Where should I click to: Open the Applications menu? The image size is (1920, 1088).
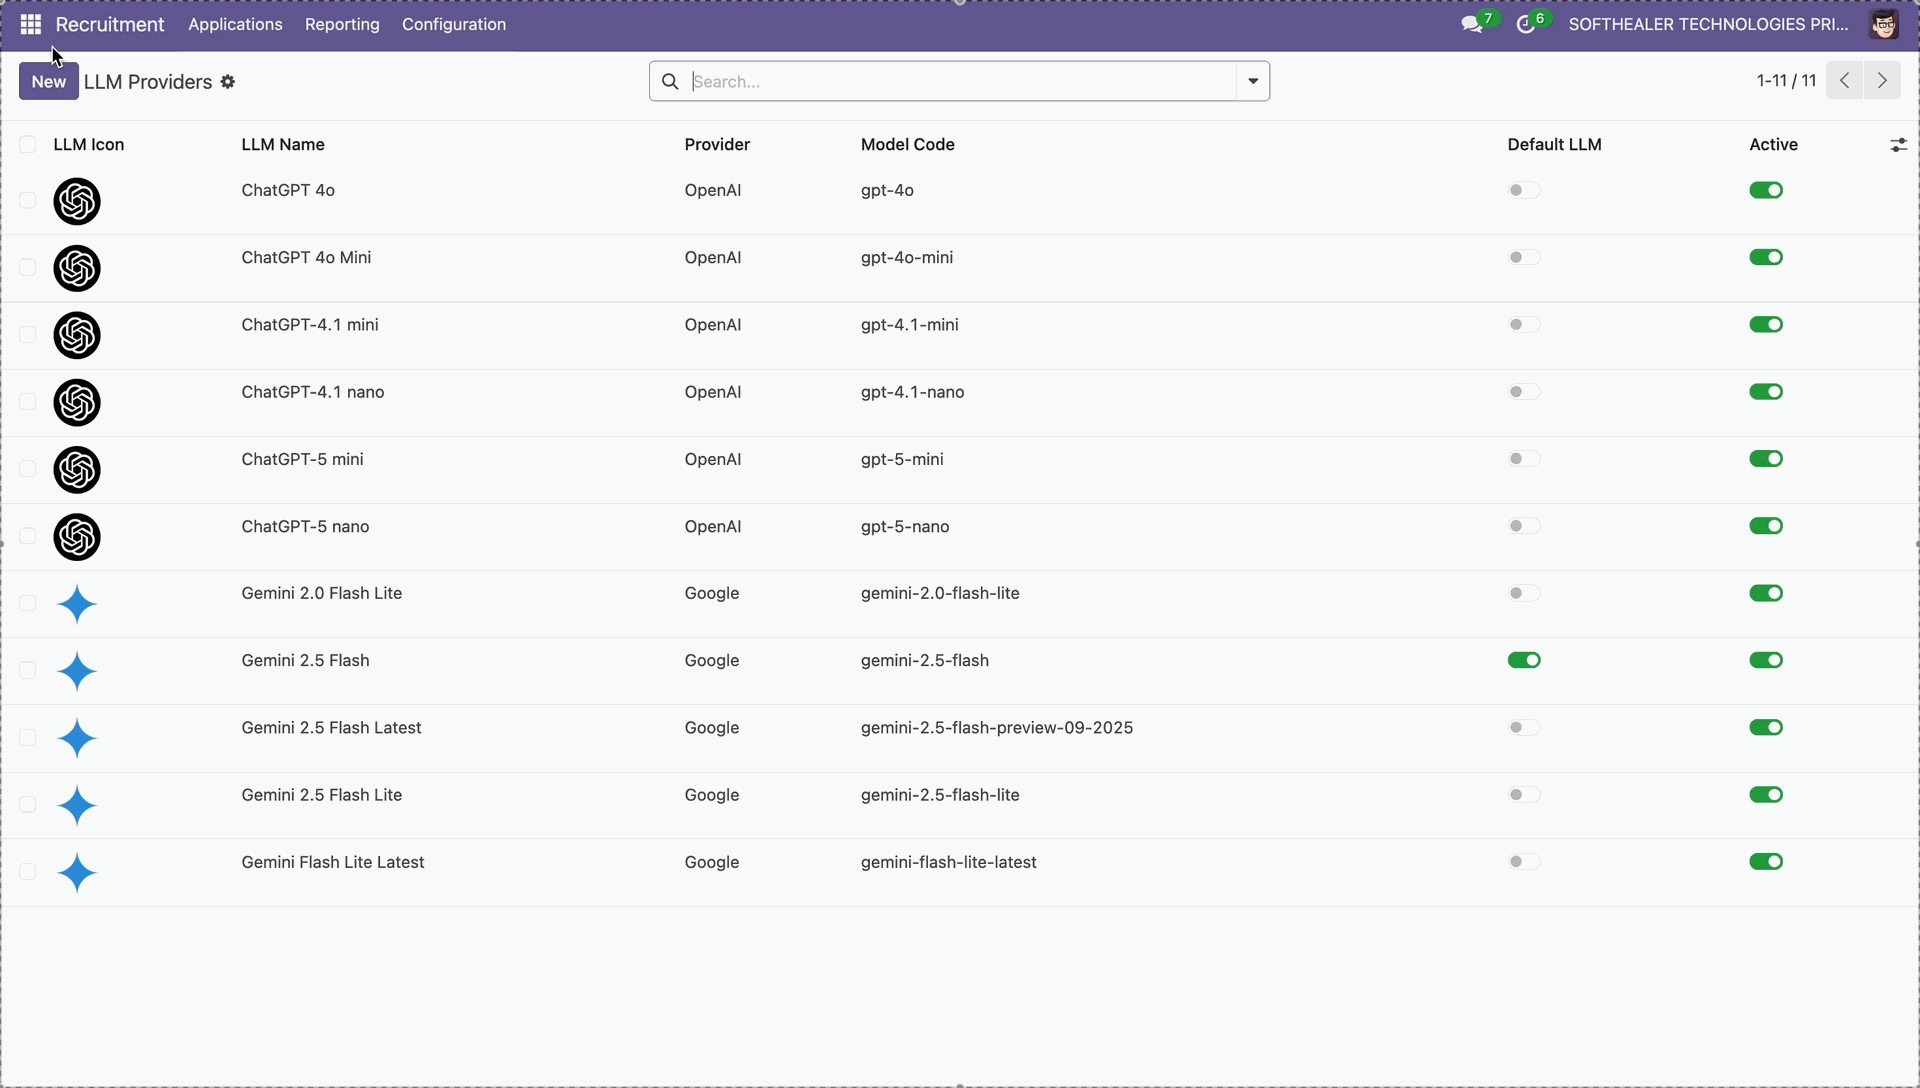(x=235, y=24)
